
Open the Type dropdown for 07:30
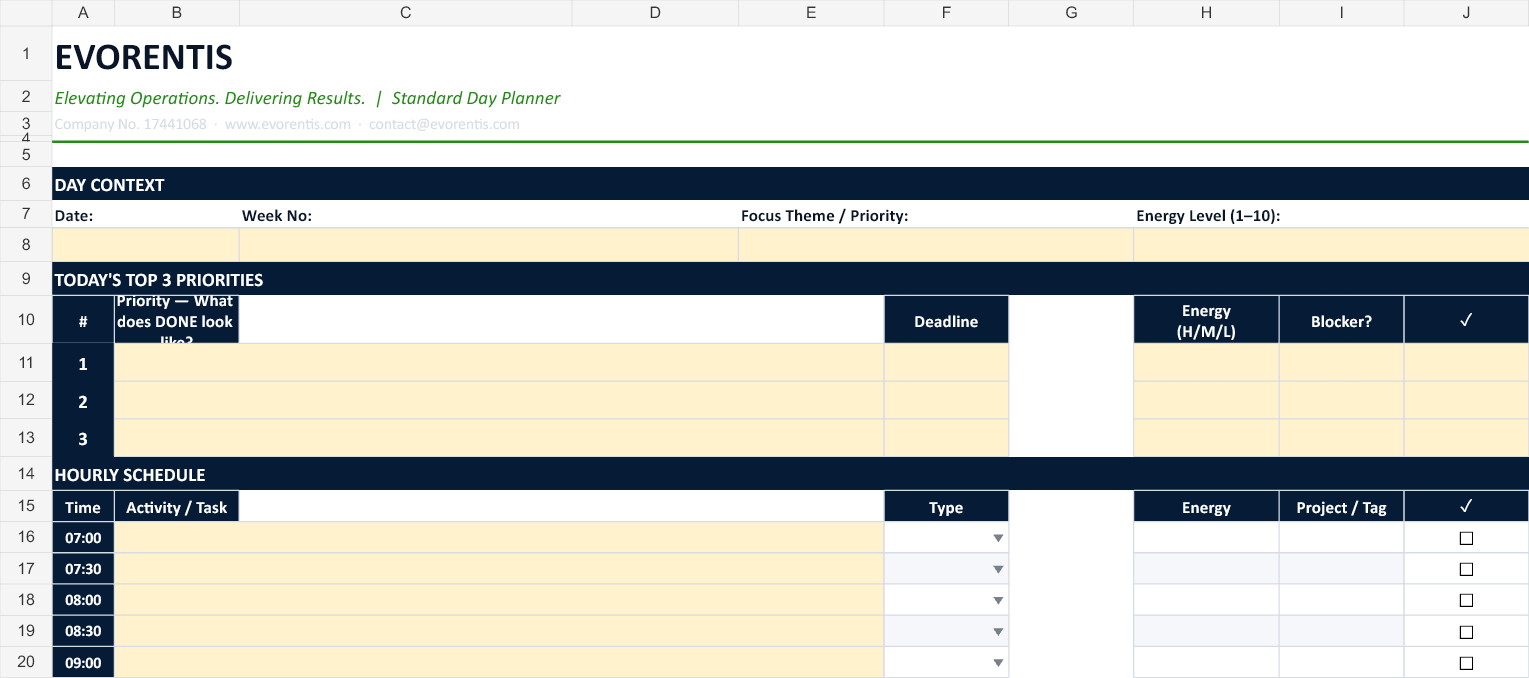(x=997, y=569)
